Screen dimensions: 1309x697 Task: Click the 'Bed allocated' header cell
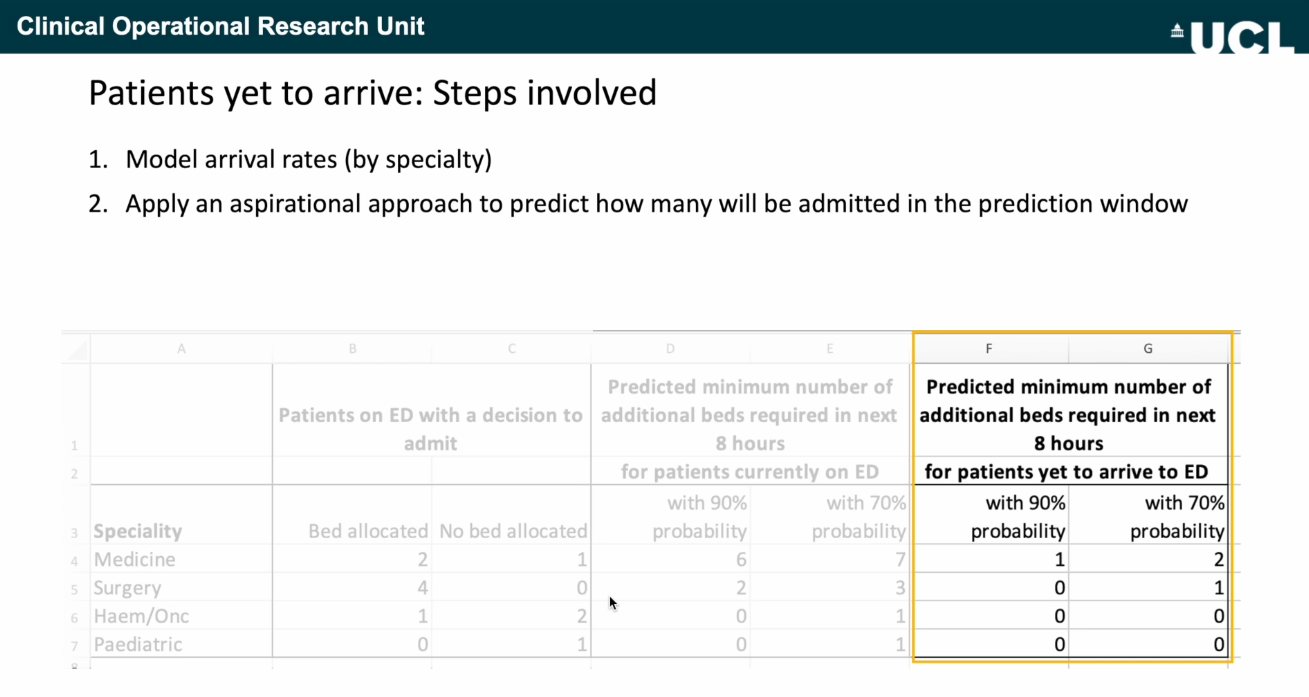click(x=368, y=531)
